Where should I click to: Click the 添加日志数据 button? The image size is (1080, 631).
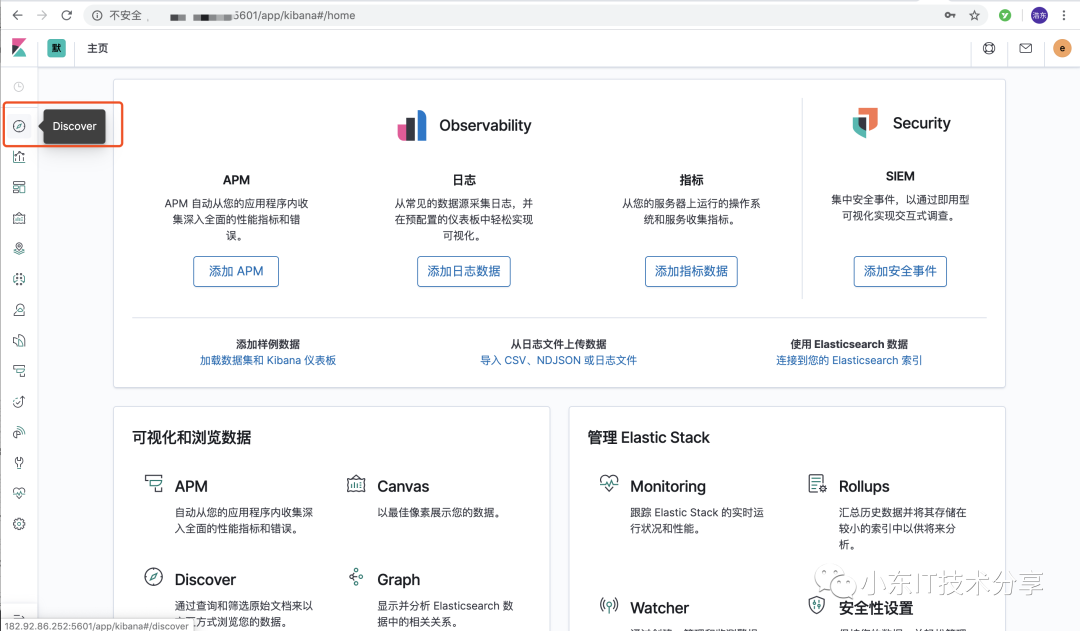(464, 271)
